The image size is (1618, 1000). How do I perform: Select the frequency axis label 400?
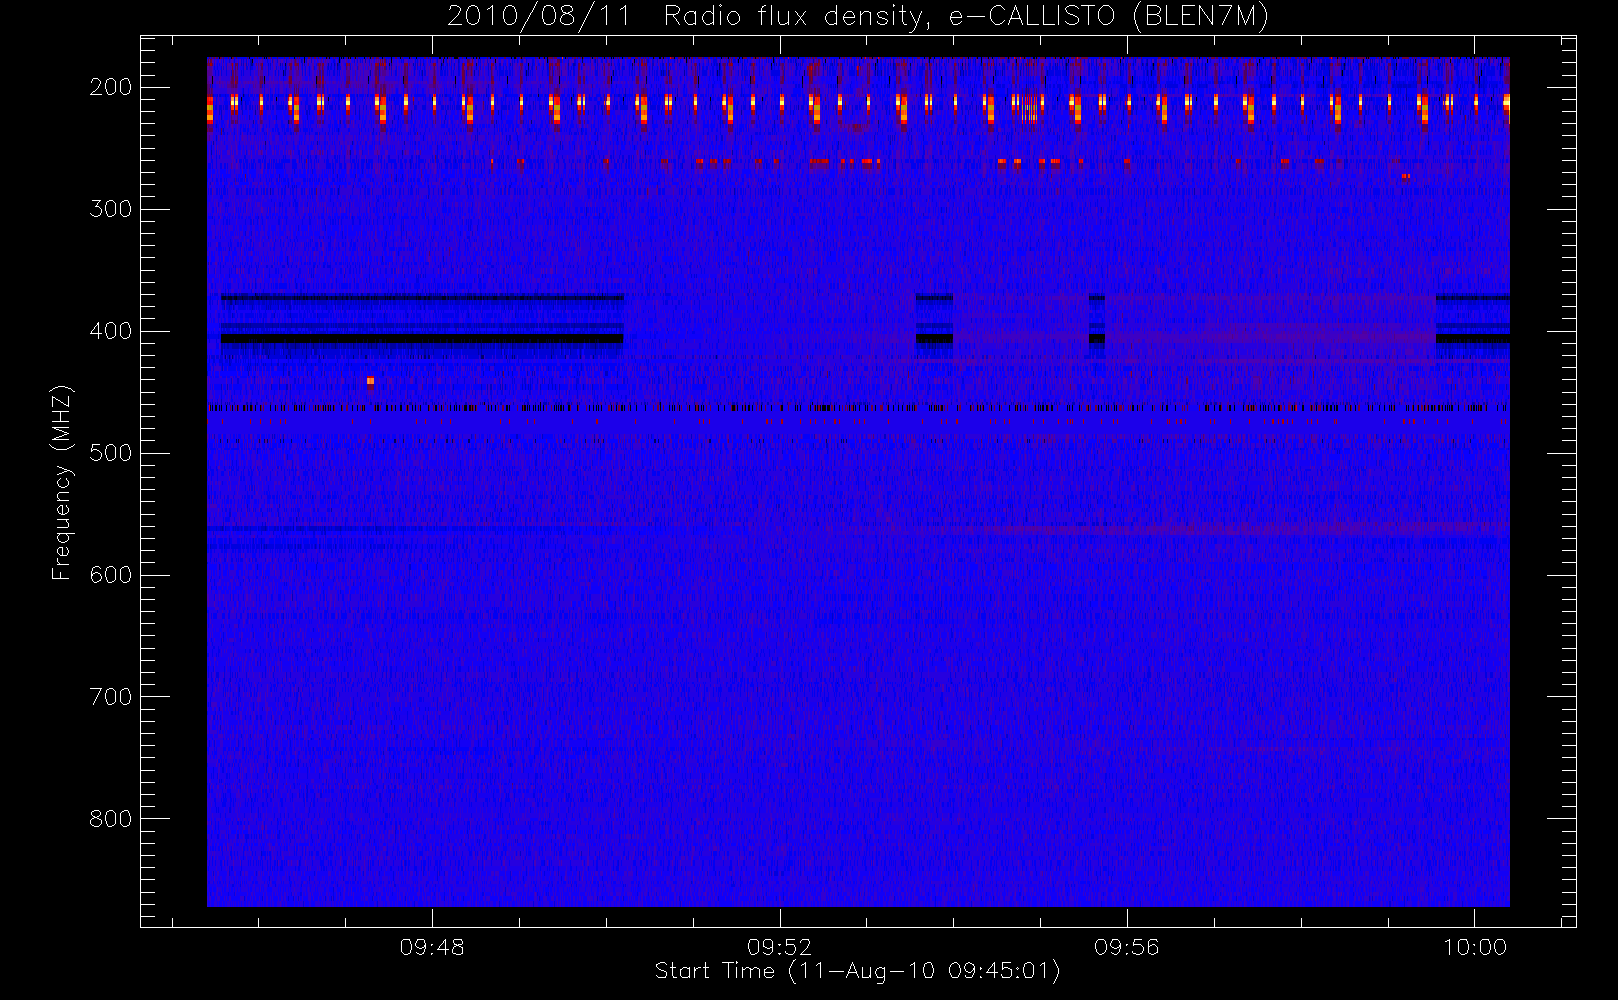point(111,331)
